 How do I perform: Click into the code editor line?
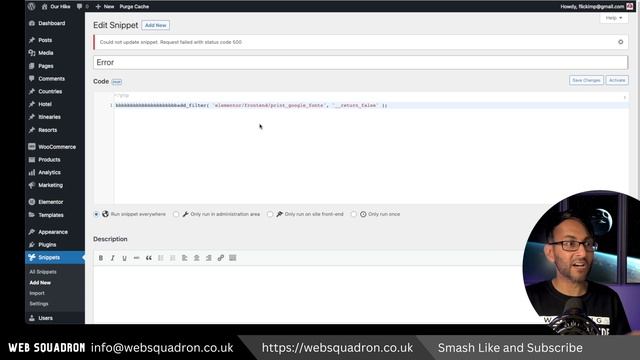click(371, 105)
